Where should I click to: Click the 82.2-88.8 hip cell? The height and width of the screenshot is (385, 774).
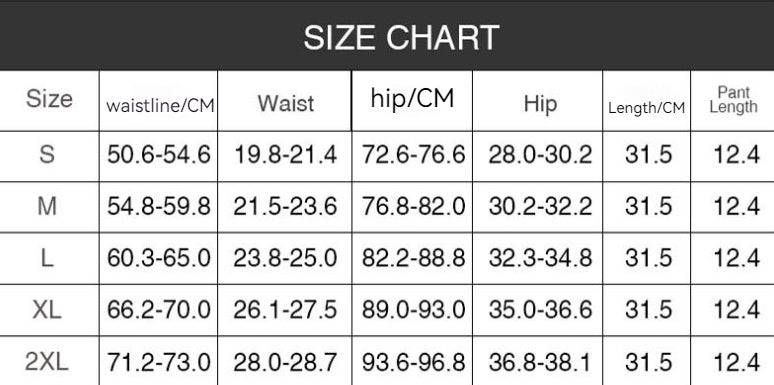(x=413, y=258)
